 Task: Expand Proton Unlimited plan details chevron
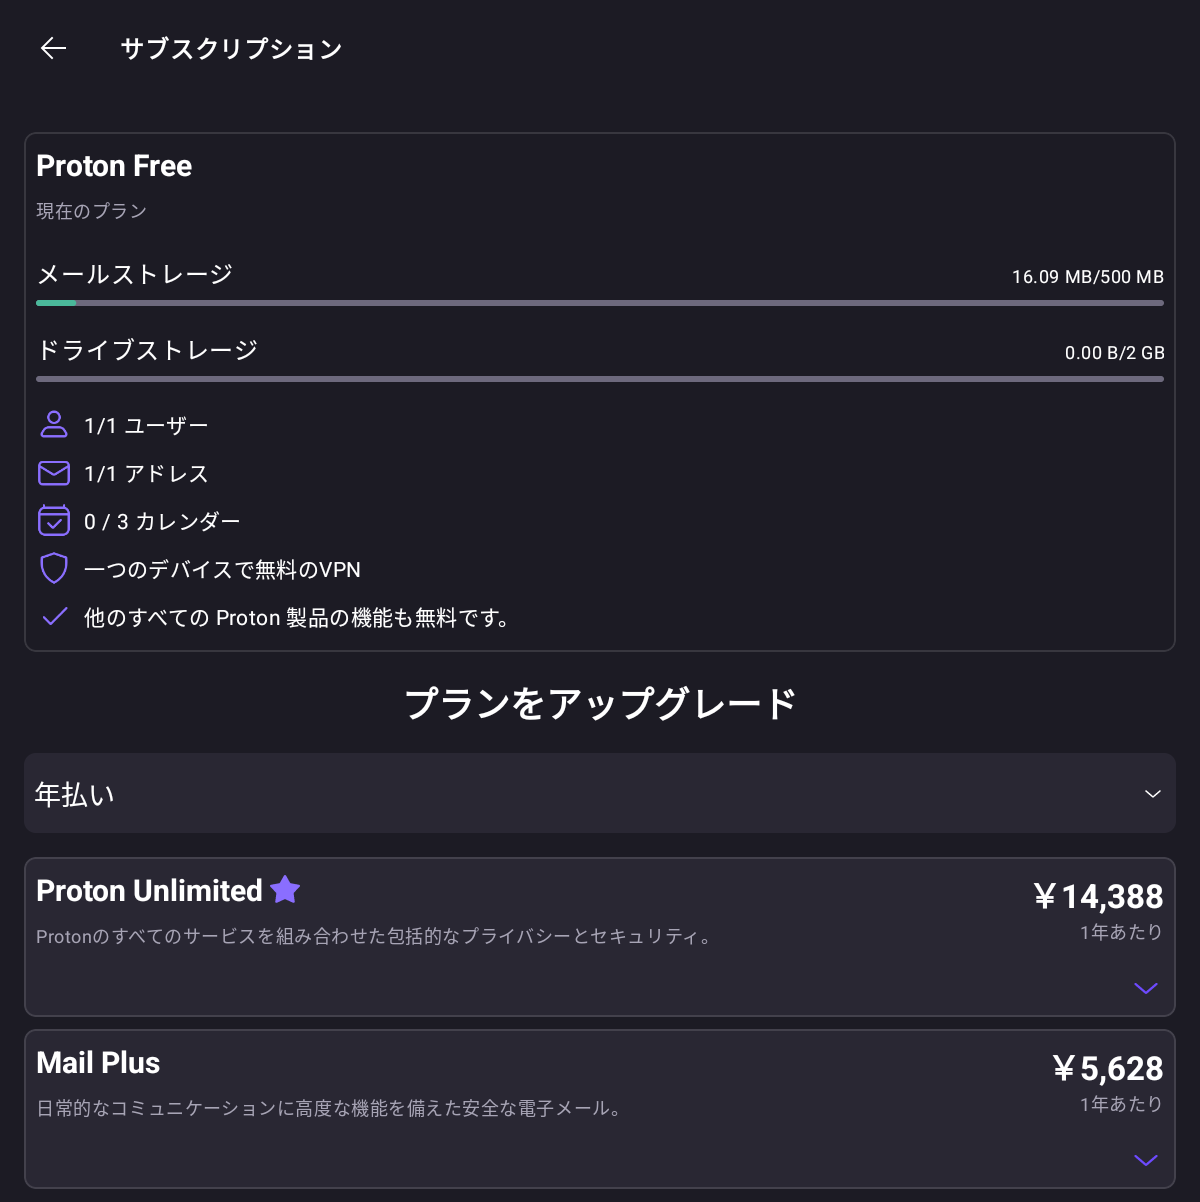click(1146, 988)
